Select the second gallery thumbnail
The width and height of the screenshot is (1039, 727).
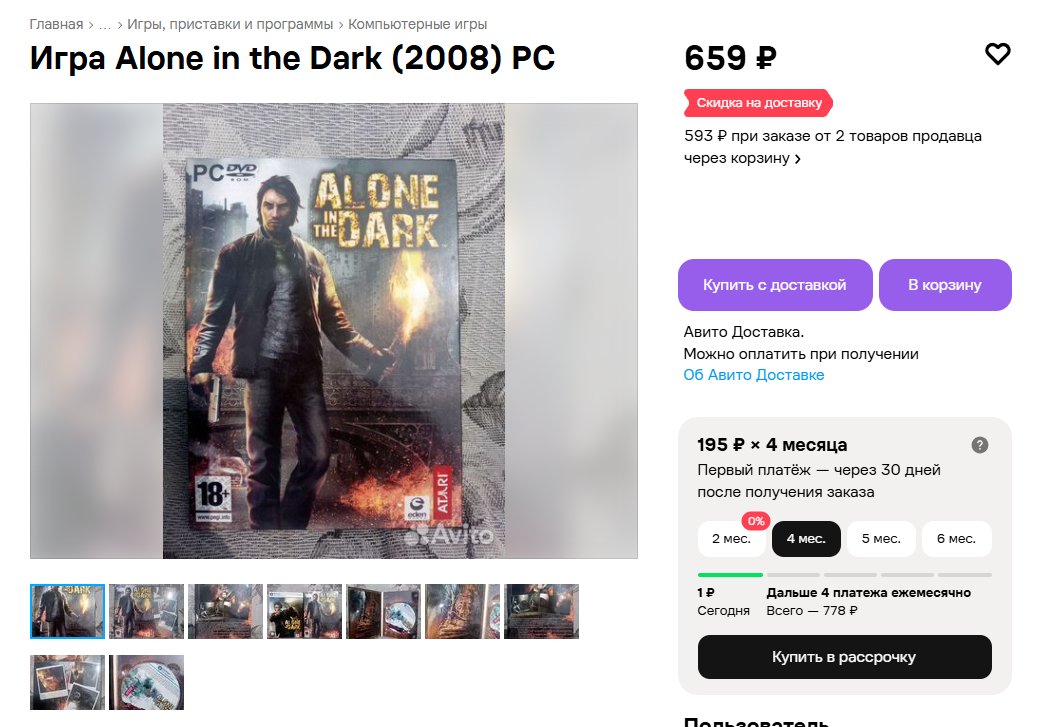pyautogui.click(x=146, y=611)
